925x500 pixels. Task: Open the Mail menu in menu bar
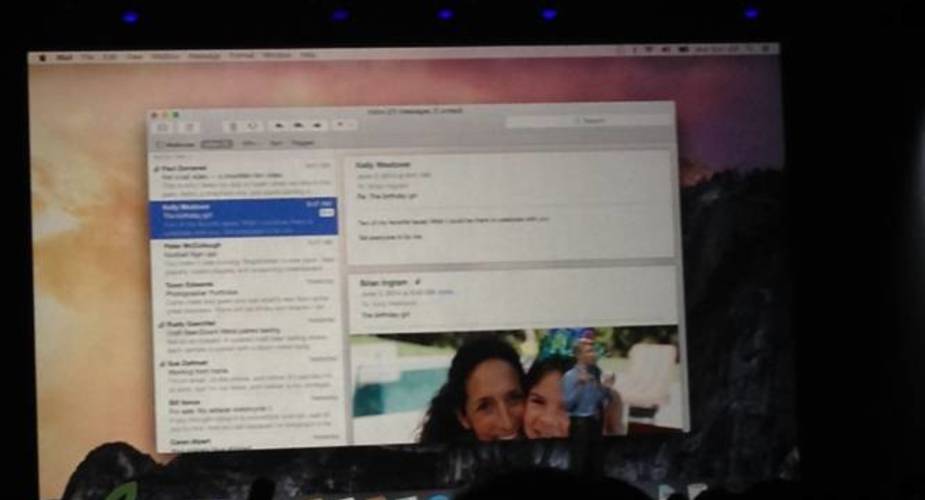(x=64, y=57)
